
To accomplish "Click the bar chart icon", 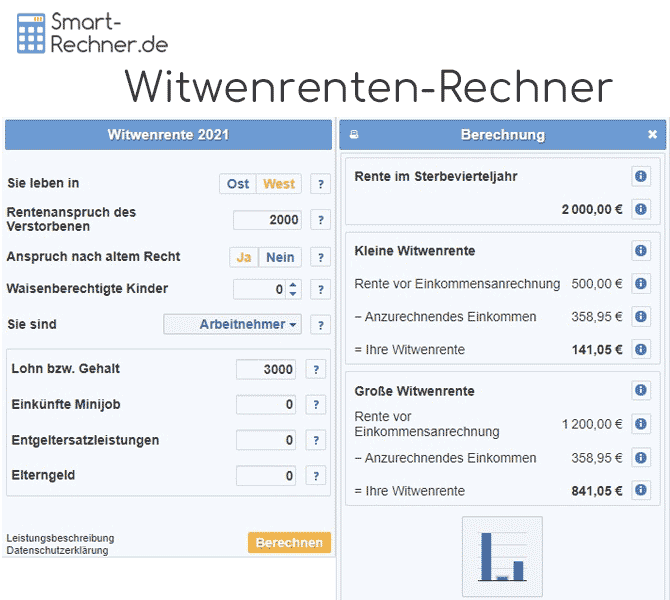I will pos(502,556).
